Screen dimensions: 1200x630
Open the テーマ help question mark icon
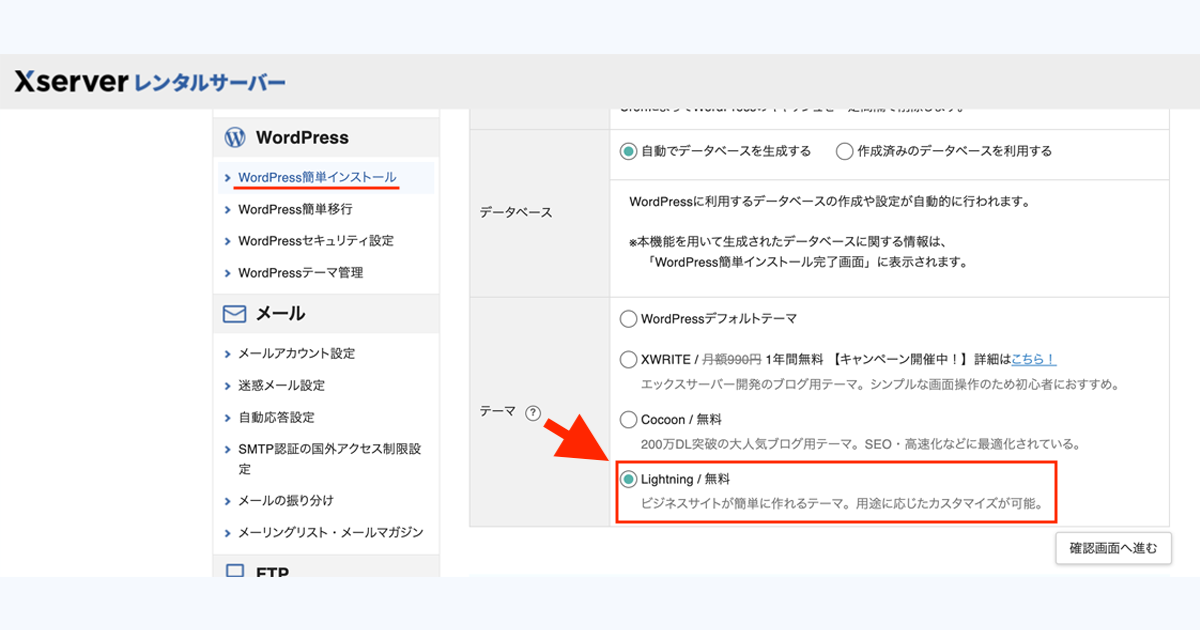click(532, 412)
